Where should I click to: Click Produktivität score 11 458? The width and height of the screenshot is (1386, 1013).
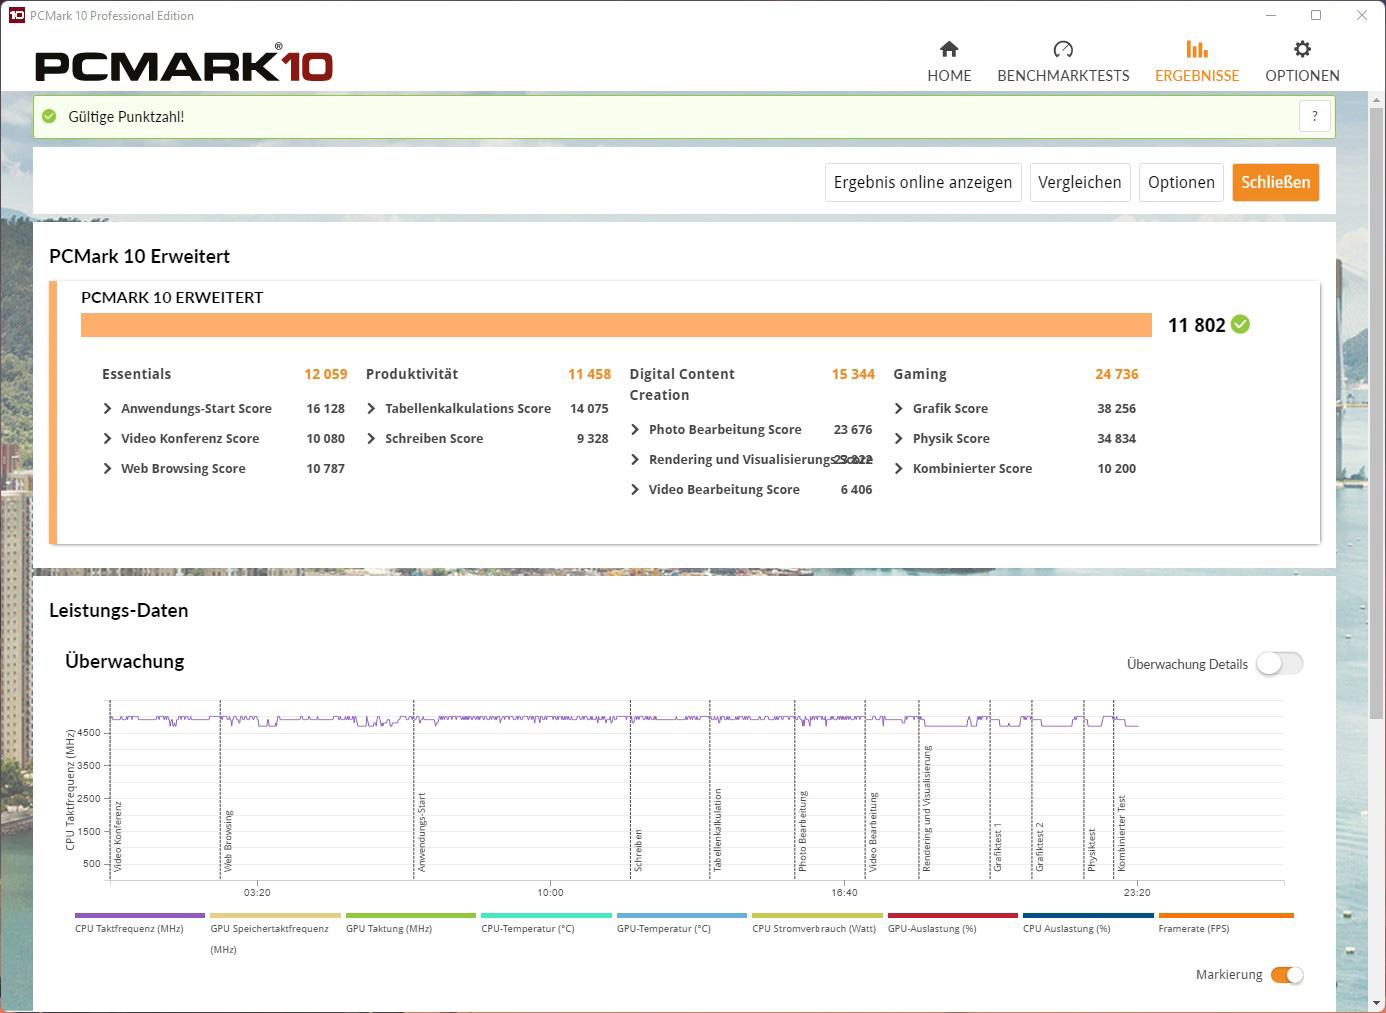(x=589, y=374)
